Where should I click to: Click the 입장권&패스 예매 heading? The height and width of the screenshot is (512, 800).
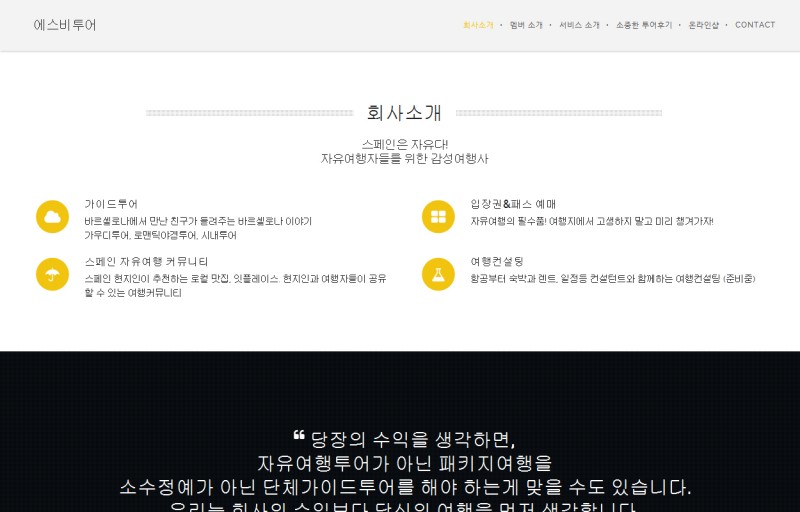513,204
